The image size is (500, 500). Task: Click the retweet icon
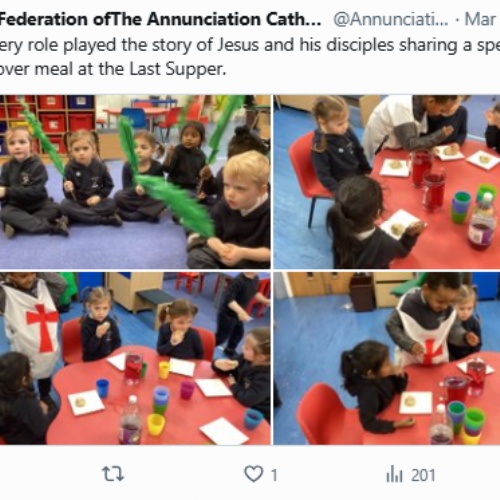pyautogui.click(x=113, y=474)
